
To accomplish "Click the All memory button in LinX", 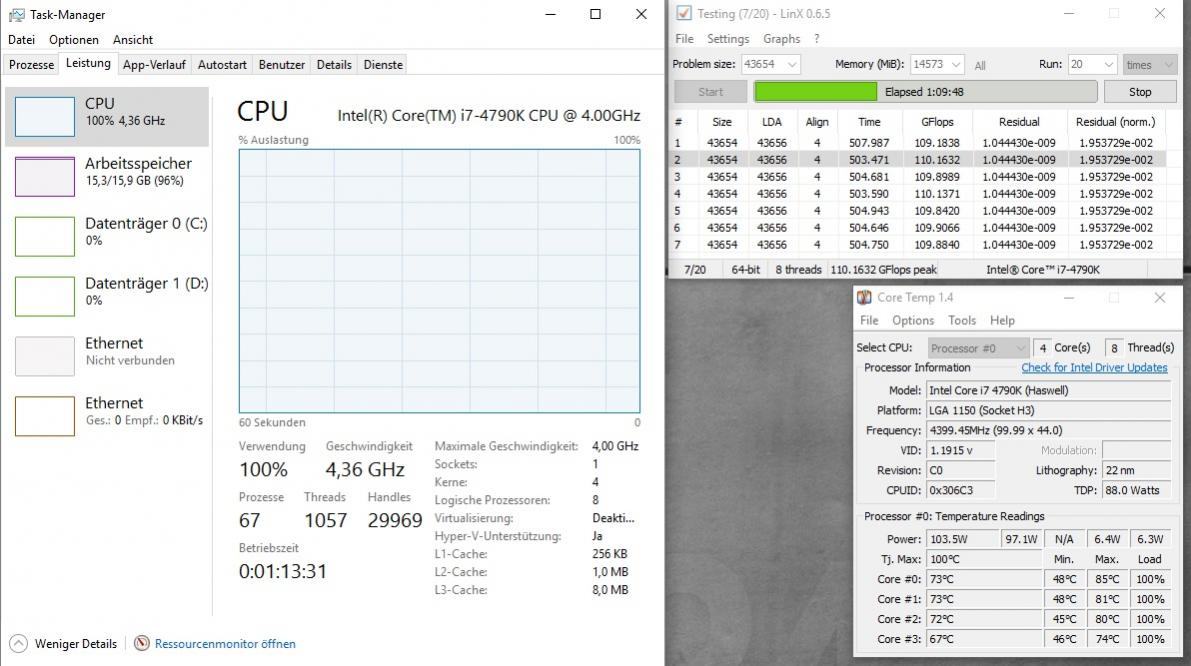I will [x=980, y=65].
